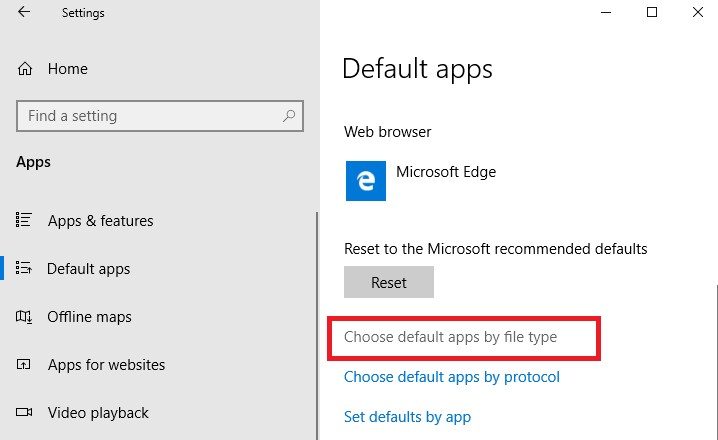Screen dimensions: 718x440
Task: Open the Apps & features page
Action: [100, 221]
